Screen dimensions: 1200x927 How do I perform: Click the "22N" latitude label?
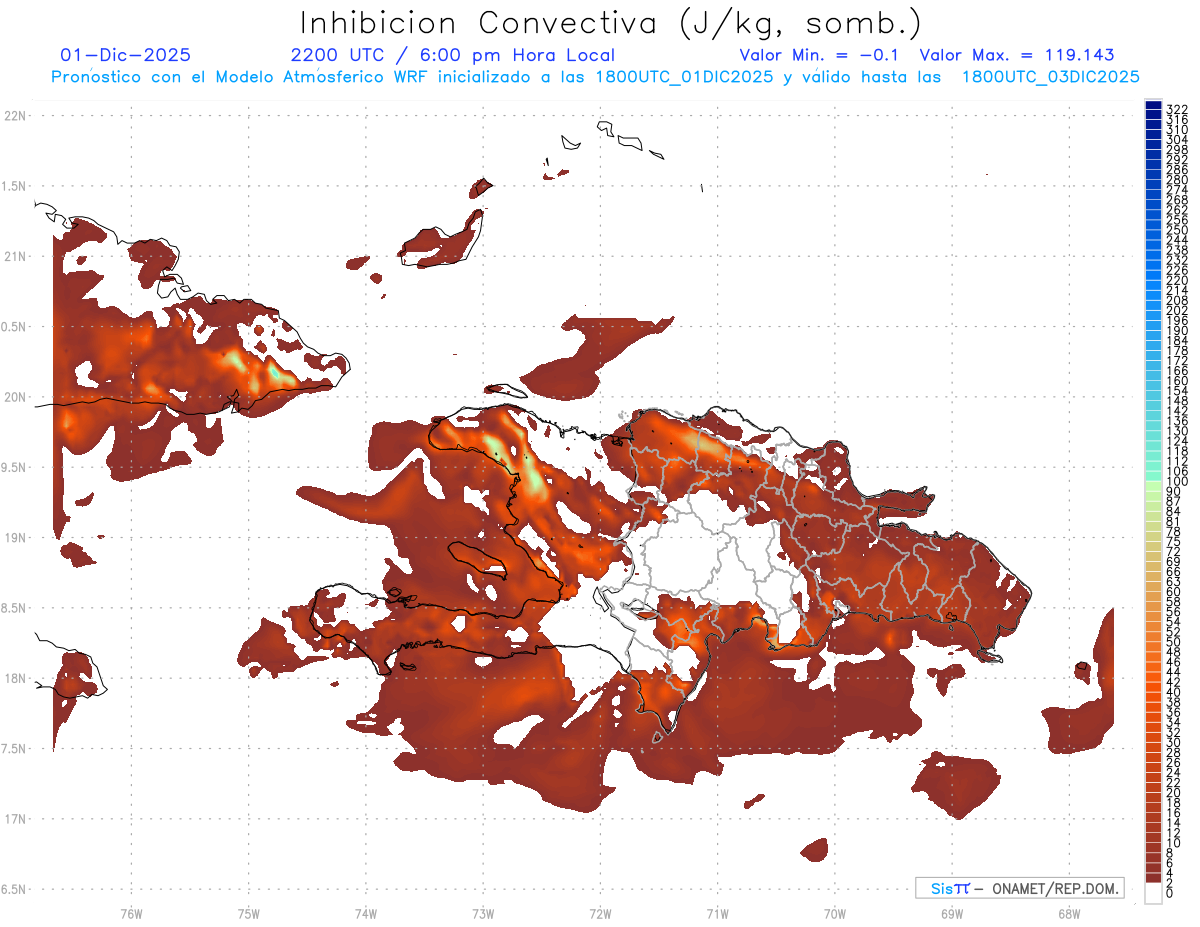click(14, 116)
